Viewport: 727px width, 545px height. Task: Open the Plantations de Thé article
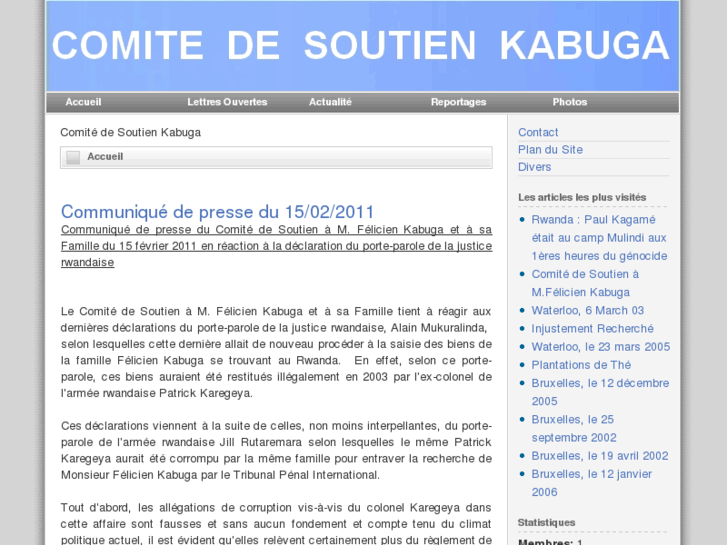point(581,365)
